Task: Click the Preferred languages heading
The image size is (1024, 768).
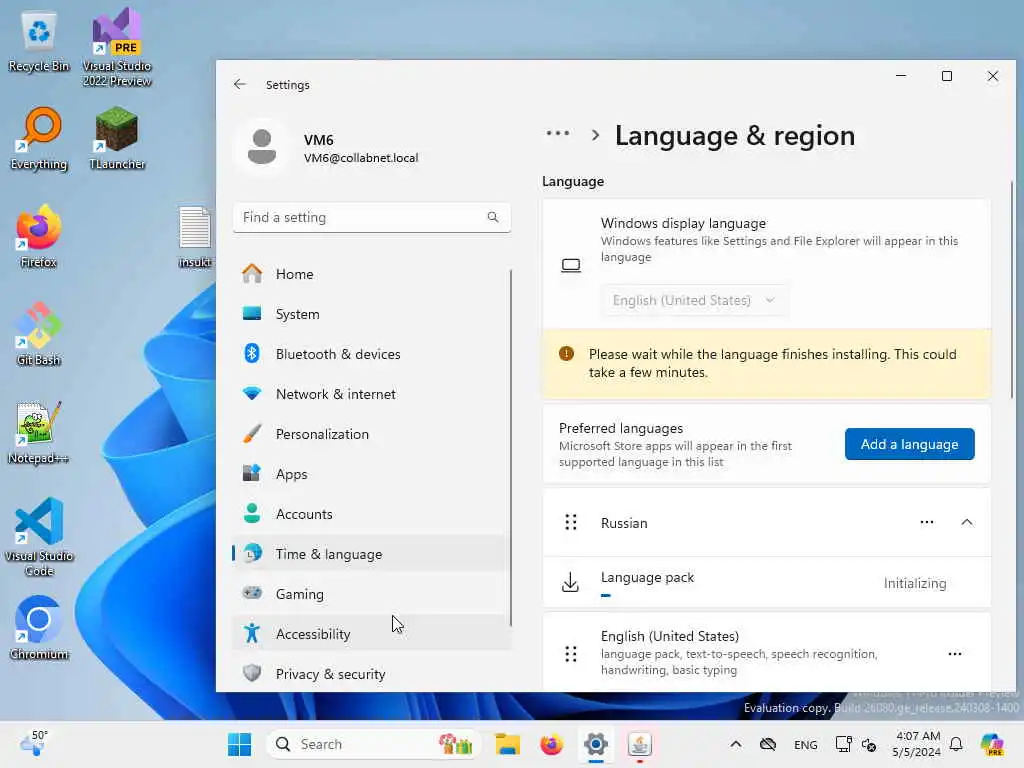Action: pos(621,428)
